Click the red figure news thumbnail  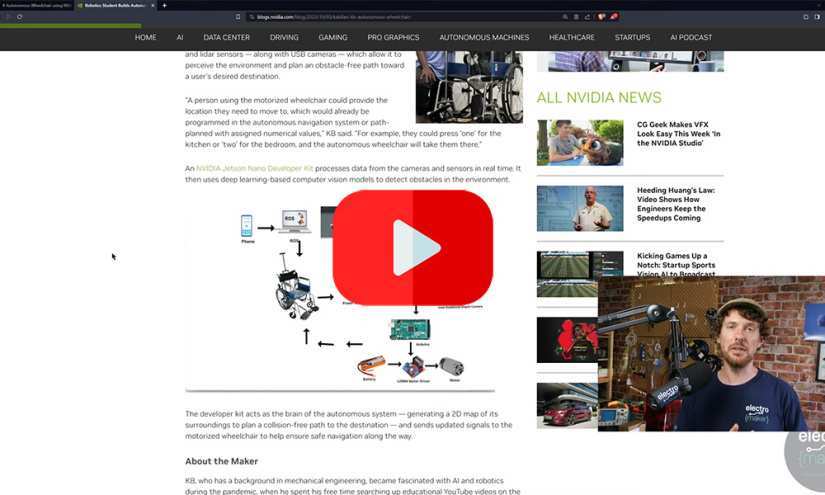(x=567, y=340)
